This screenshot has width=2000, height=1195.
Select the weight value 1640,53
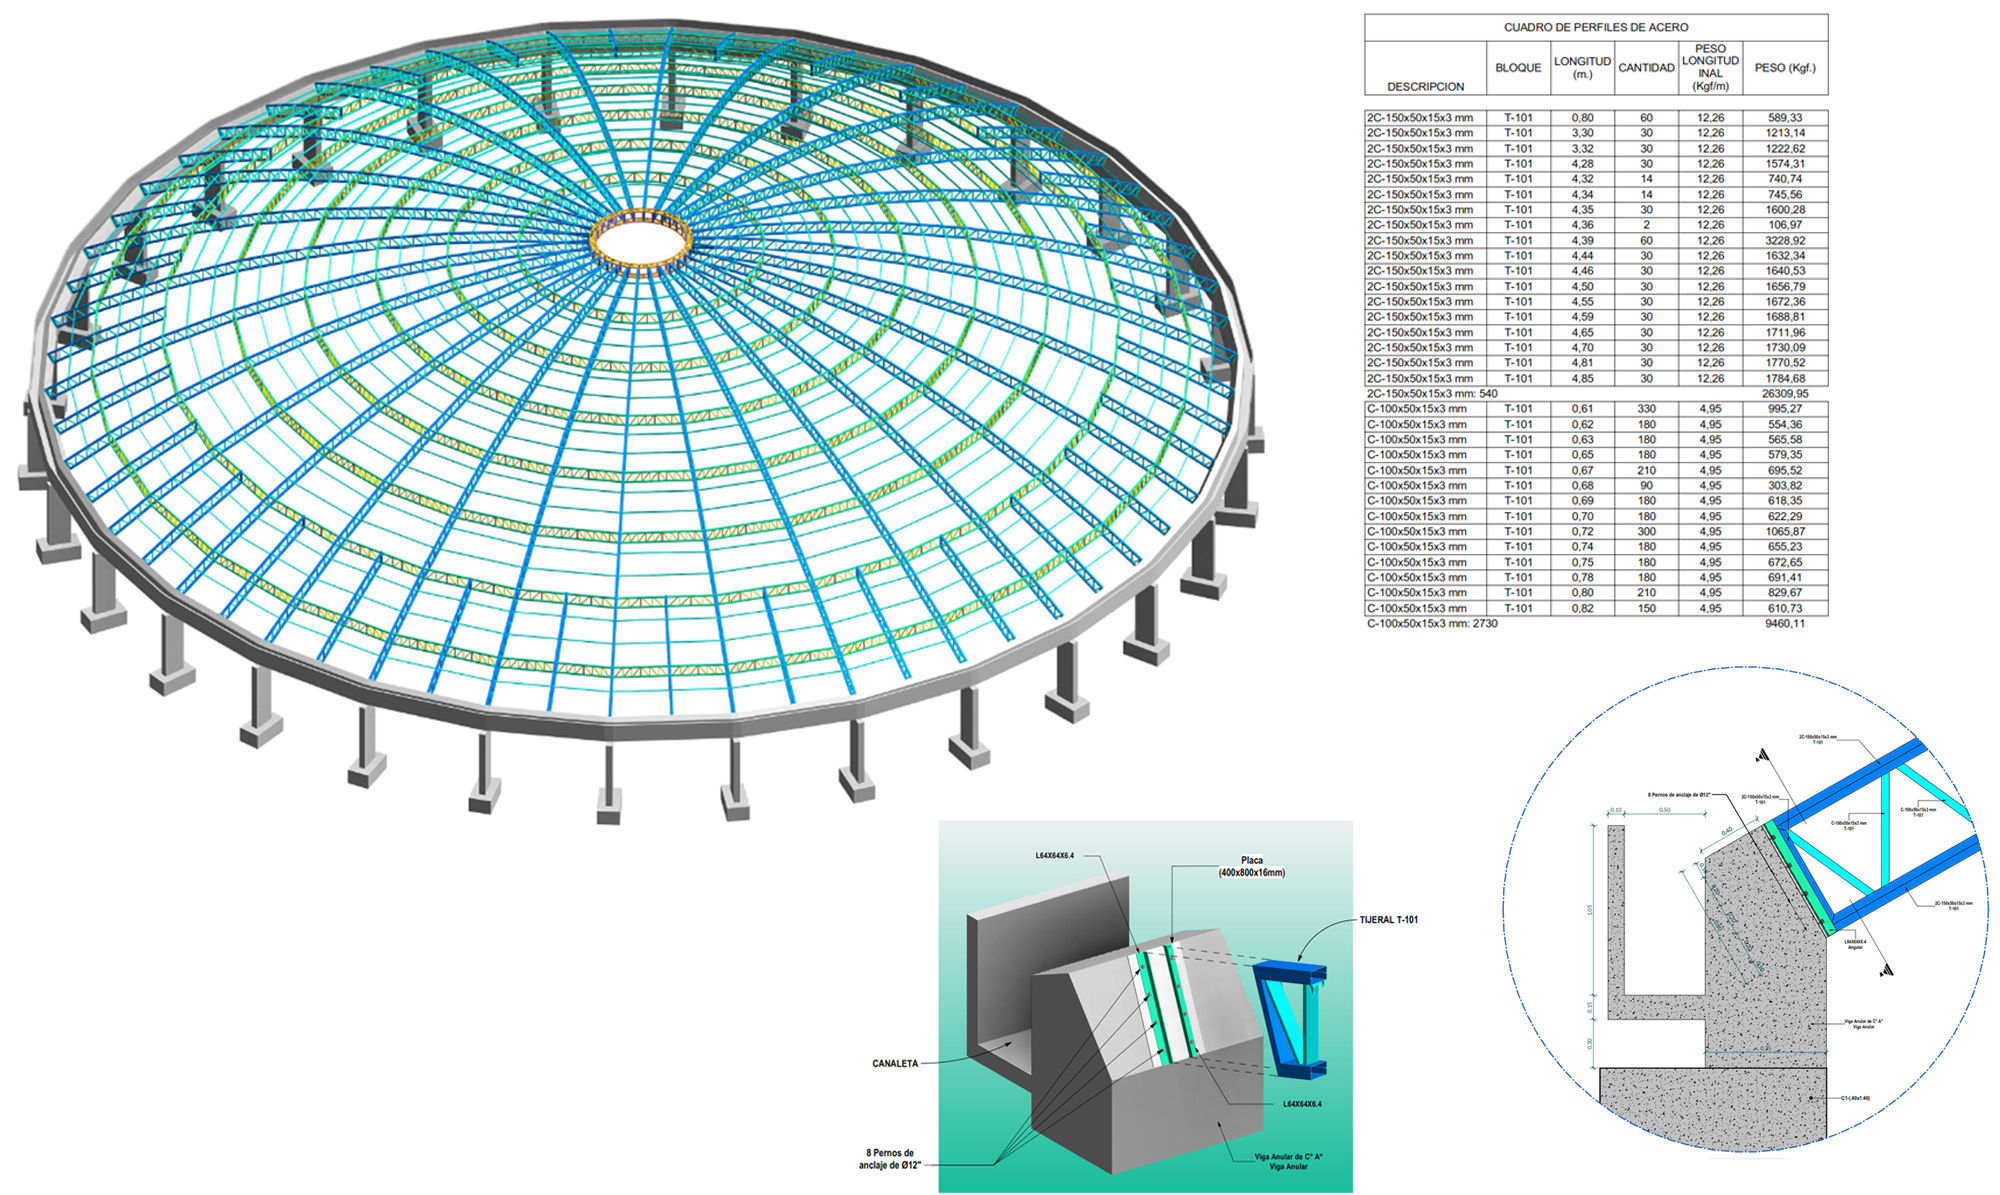point(1785,271)
